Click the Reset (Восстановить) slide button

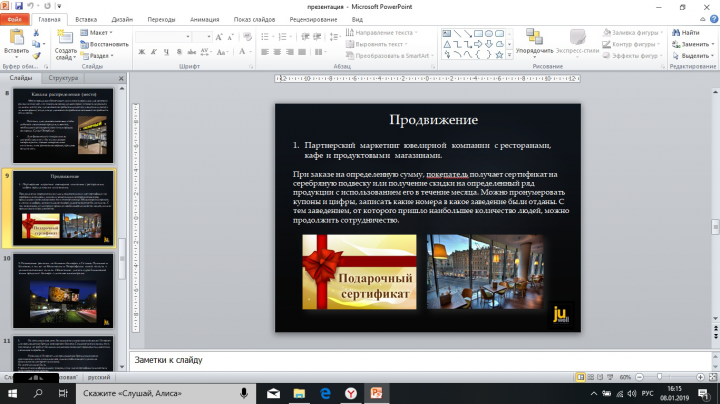tap(104, 44)
